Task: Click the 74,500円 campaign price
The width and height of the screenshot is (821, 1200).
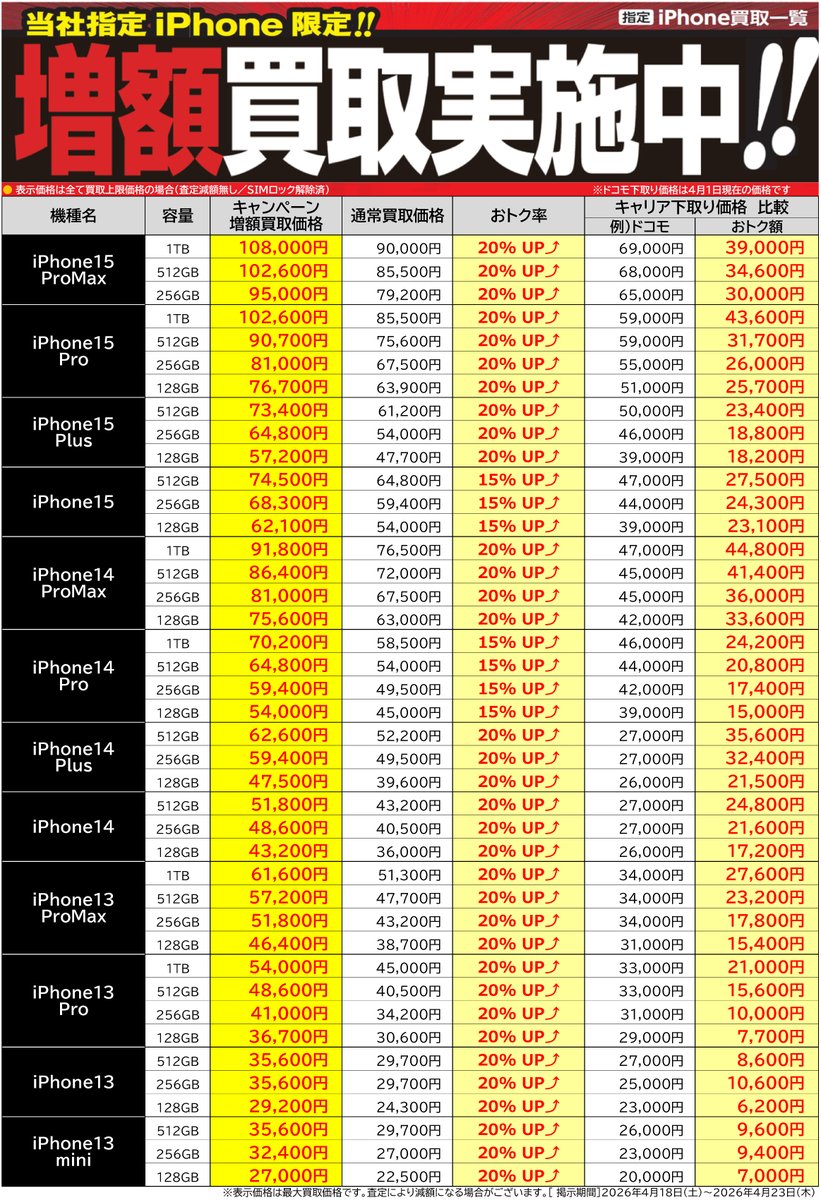Action: tap(289, 479)
